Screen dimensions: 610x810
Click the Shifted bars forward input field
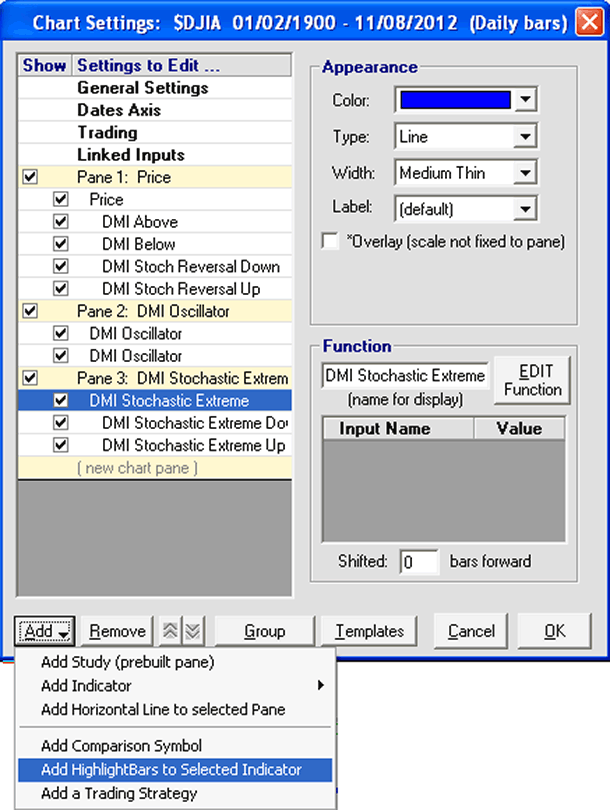click(419, 562)
